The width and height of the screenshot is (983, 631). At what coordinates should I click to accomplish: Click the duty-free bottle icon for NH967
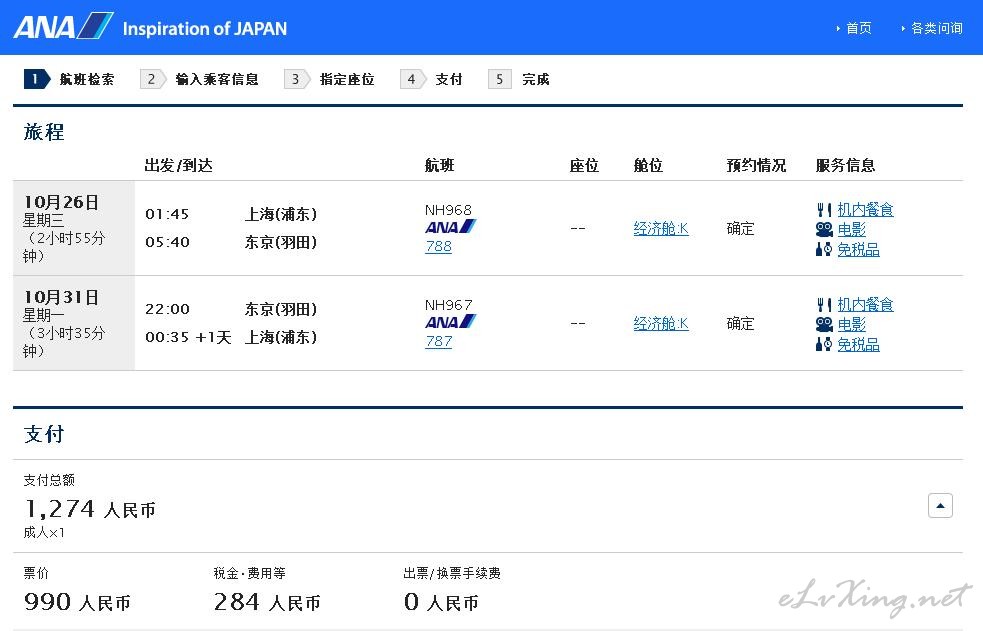coord(824,345)
